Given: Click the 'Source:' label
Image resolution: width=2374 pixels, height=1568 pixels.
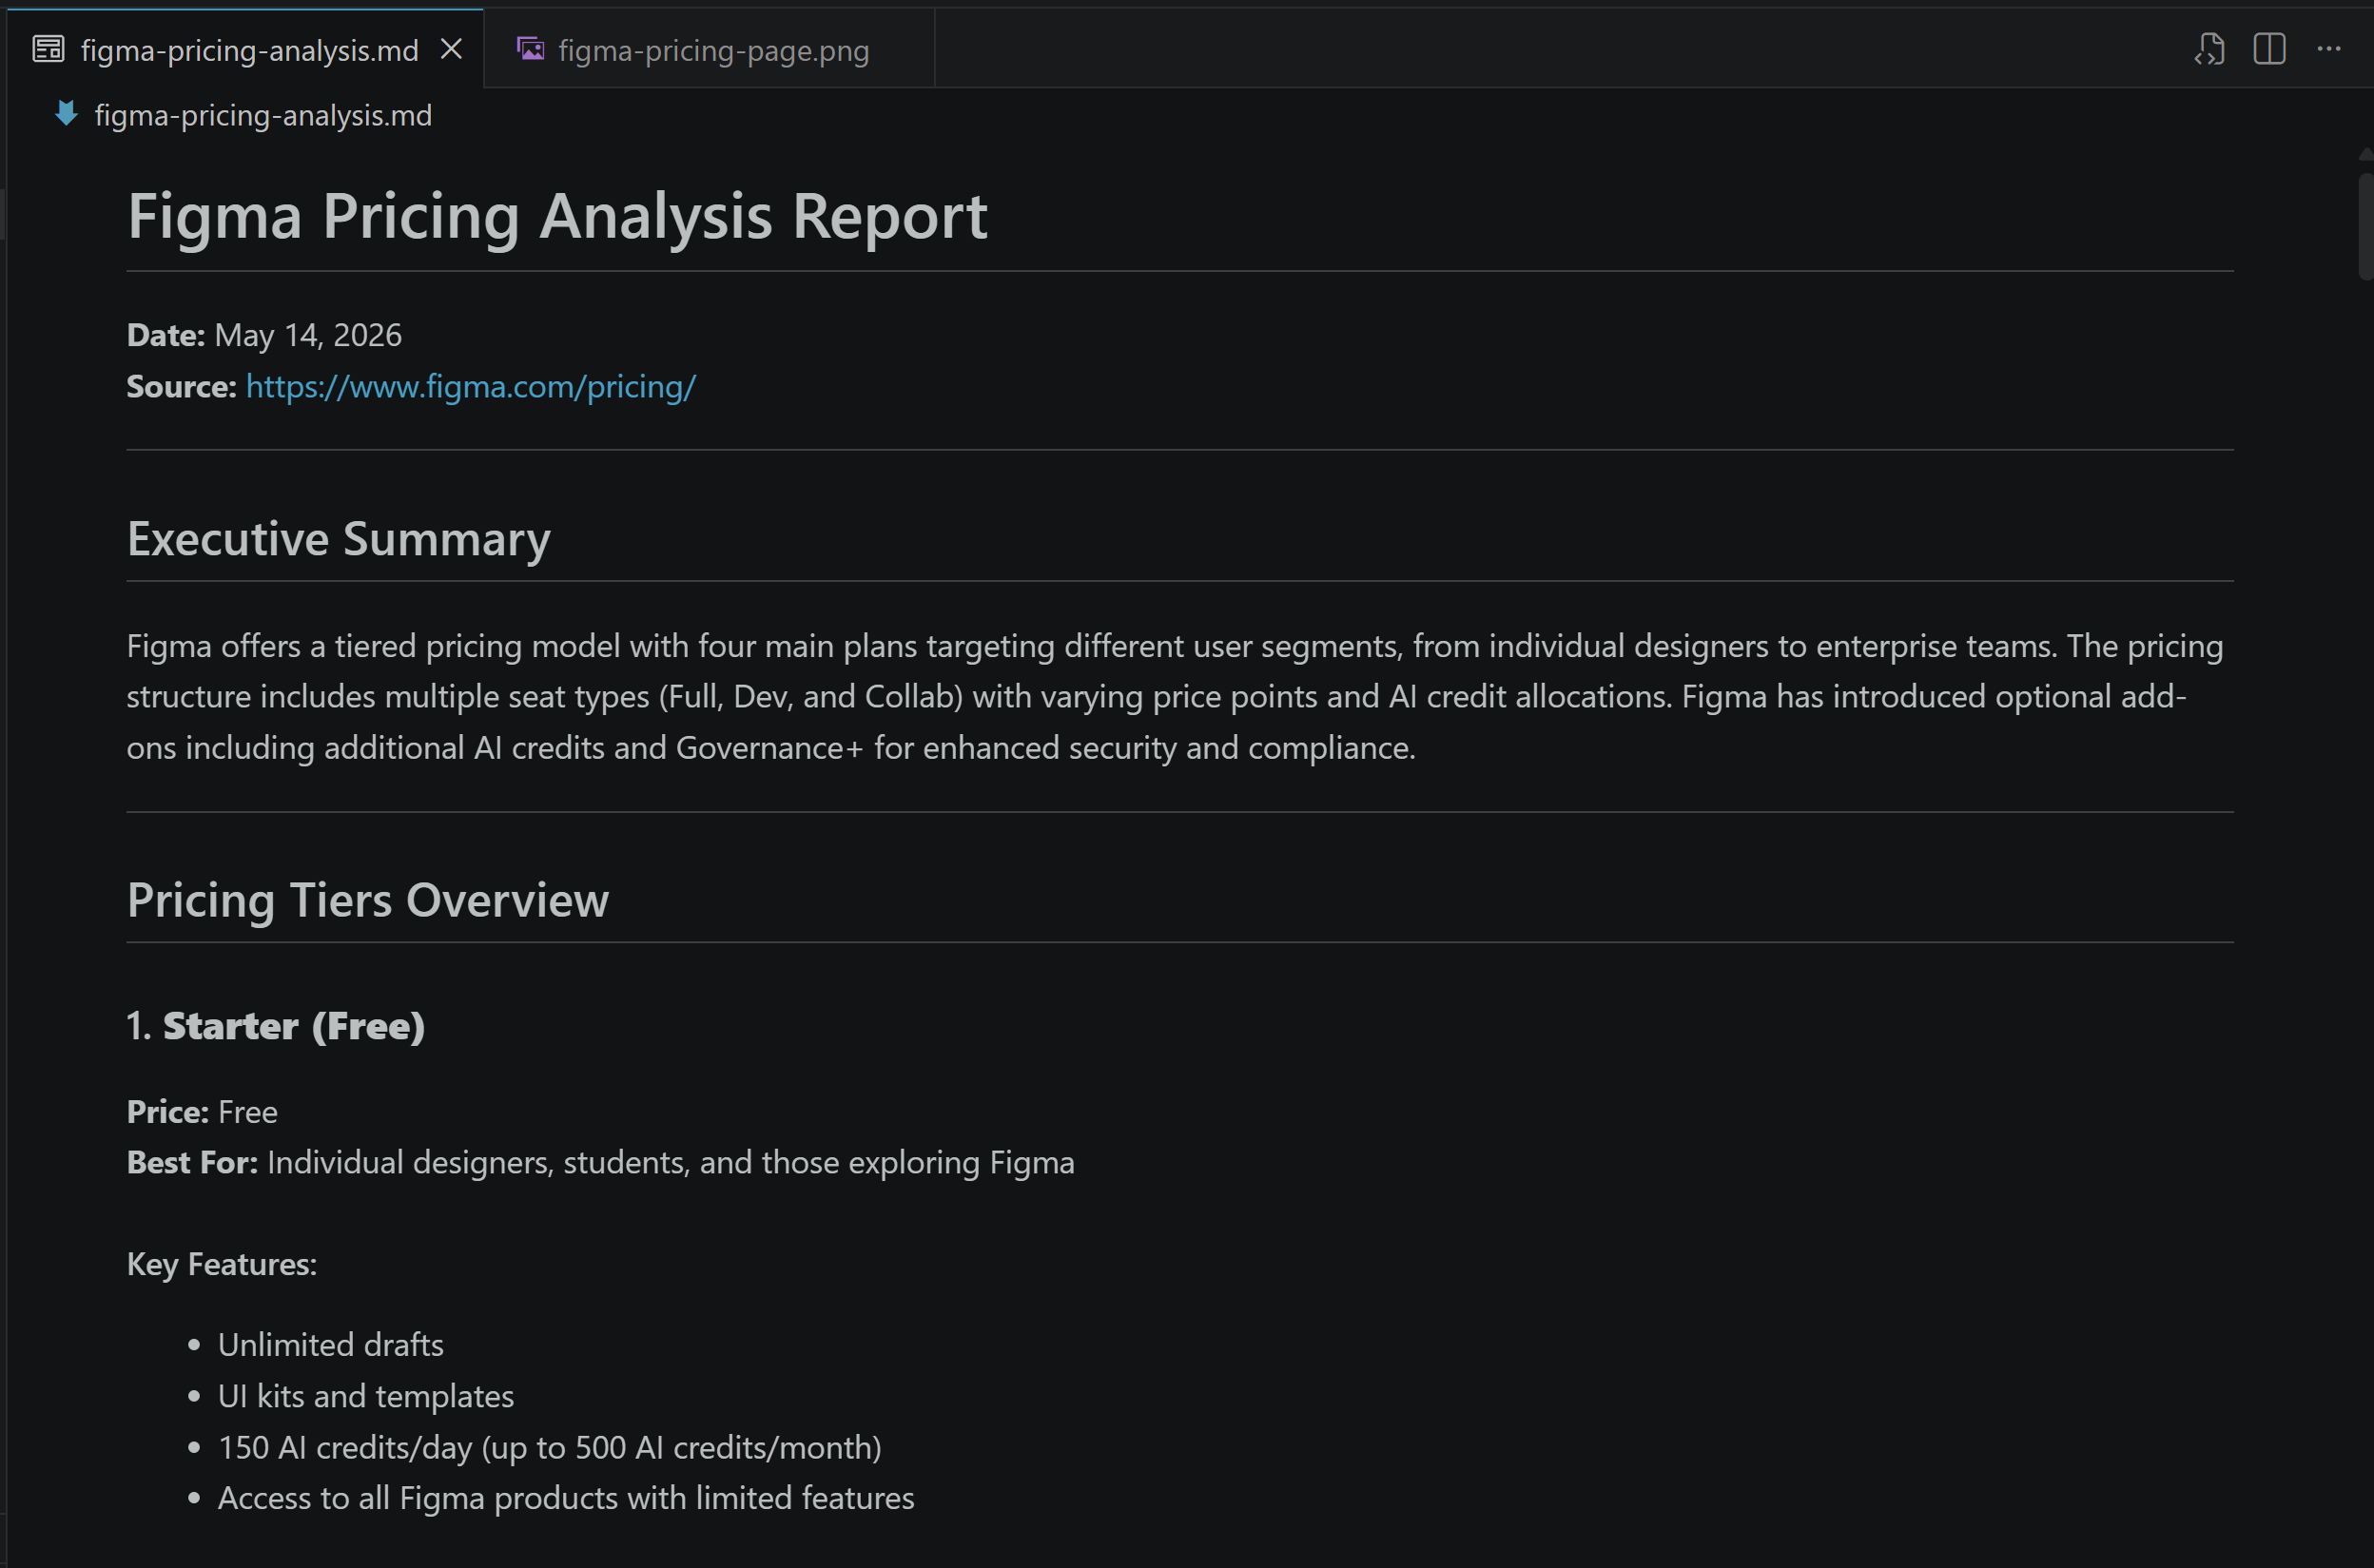Looking at the screenshot, I should (x=181, y=387).
